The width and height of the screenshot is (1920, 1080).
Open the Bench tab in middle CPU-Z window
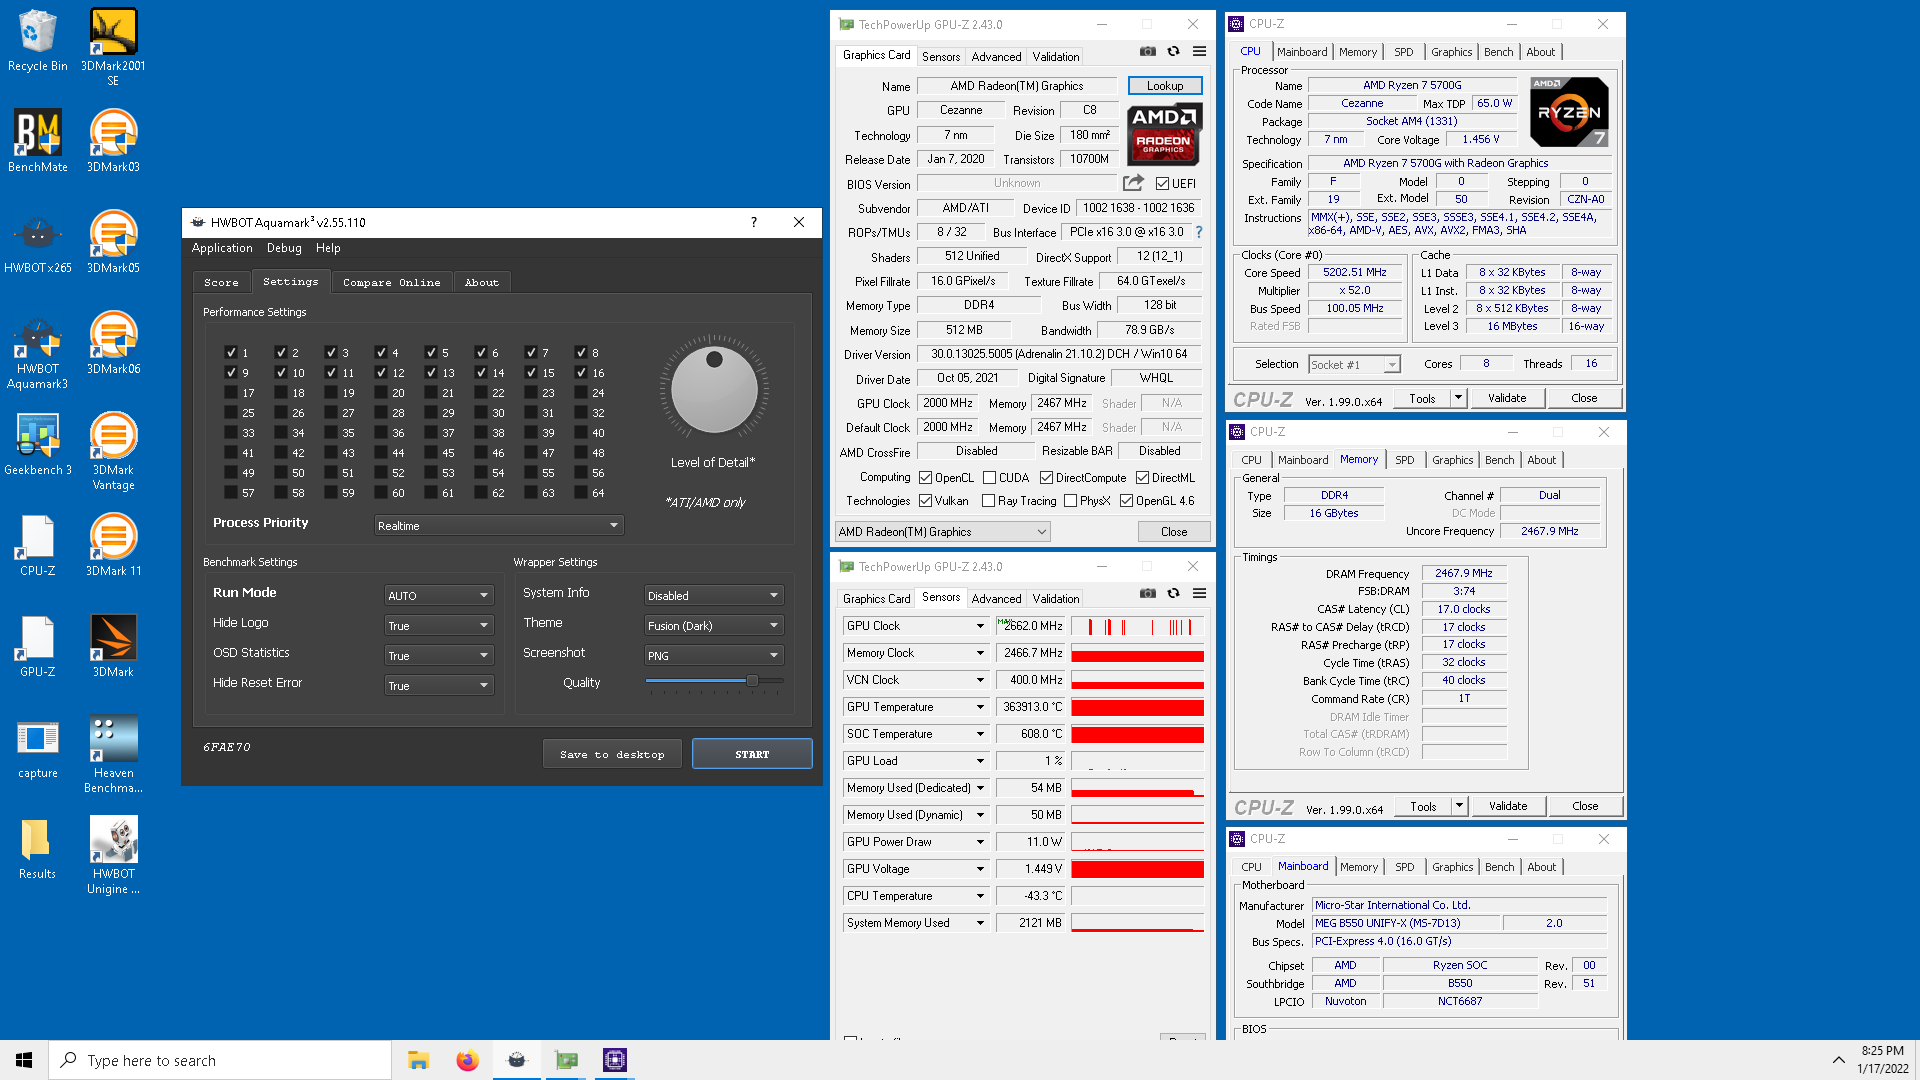coord(1499,460)
